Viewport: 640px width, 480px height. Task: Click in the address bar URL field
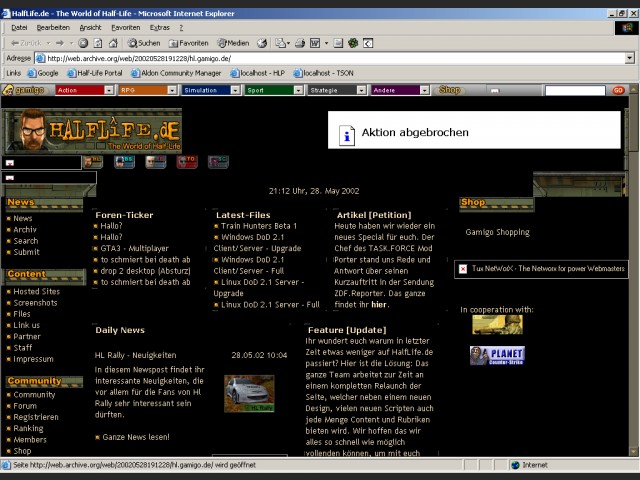pyautogui.click(x=330, y=58)
